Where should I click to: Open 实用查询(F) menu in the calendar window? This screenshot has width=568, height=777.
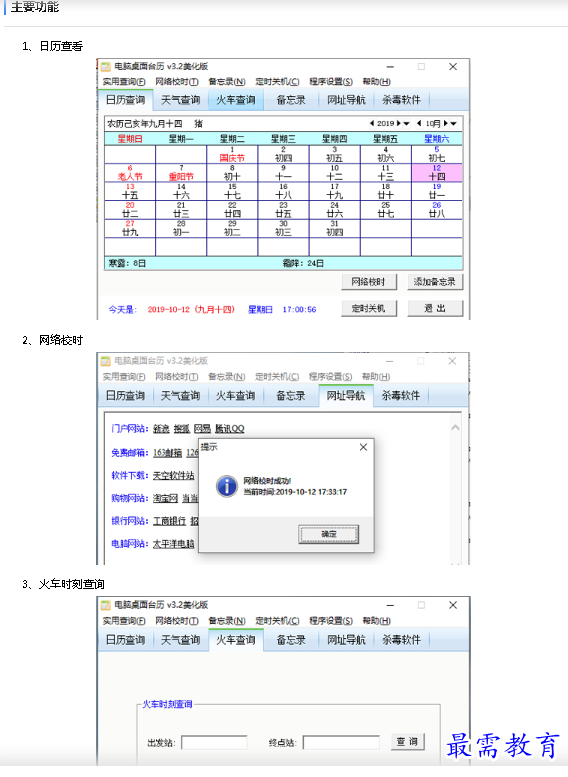(124, 82)
